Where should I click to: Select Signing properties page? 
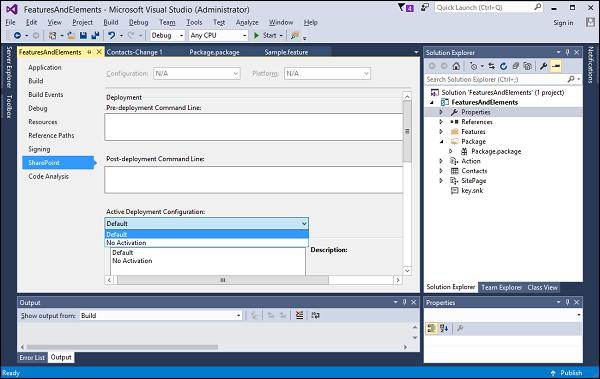(x=39, y=149)
